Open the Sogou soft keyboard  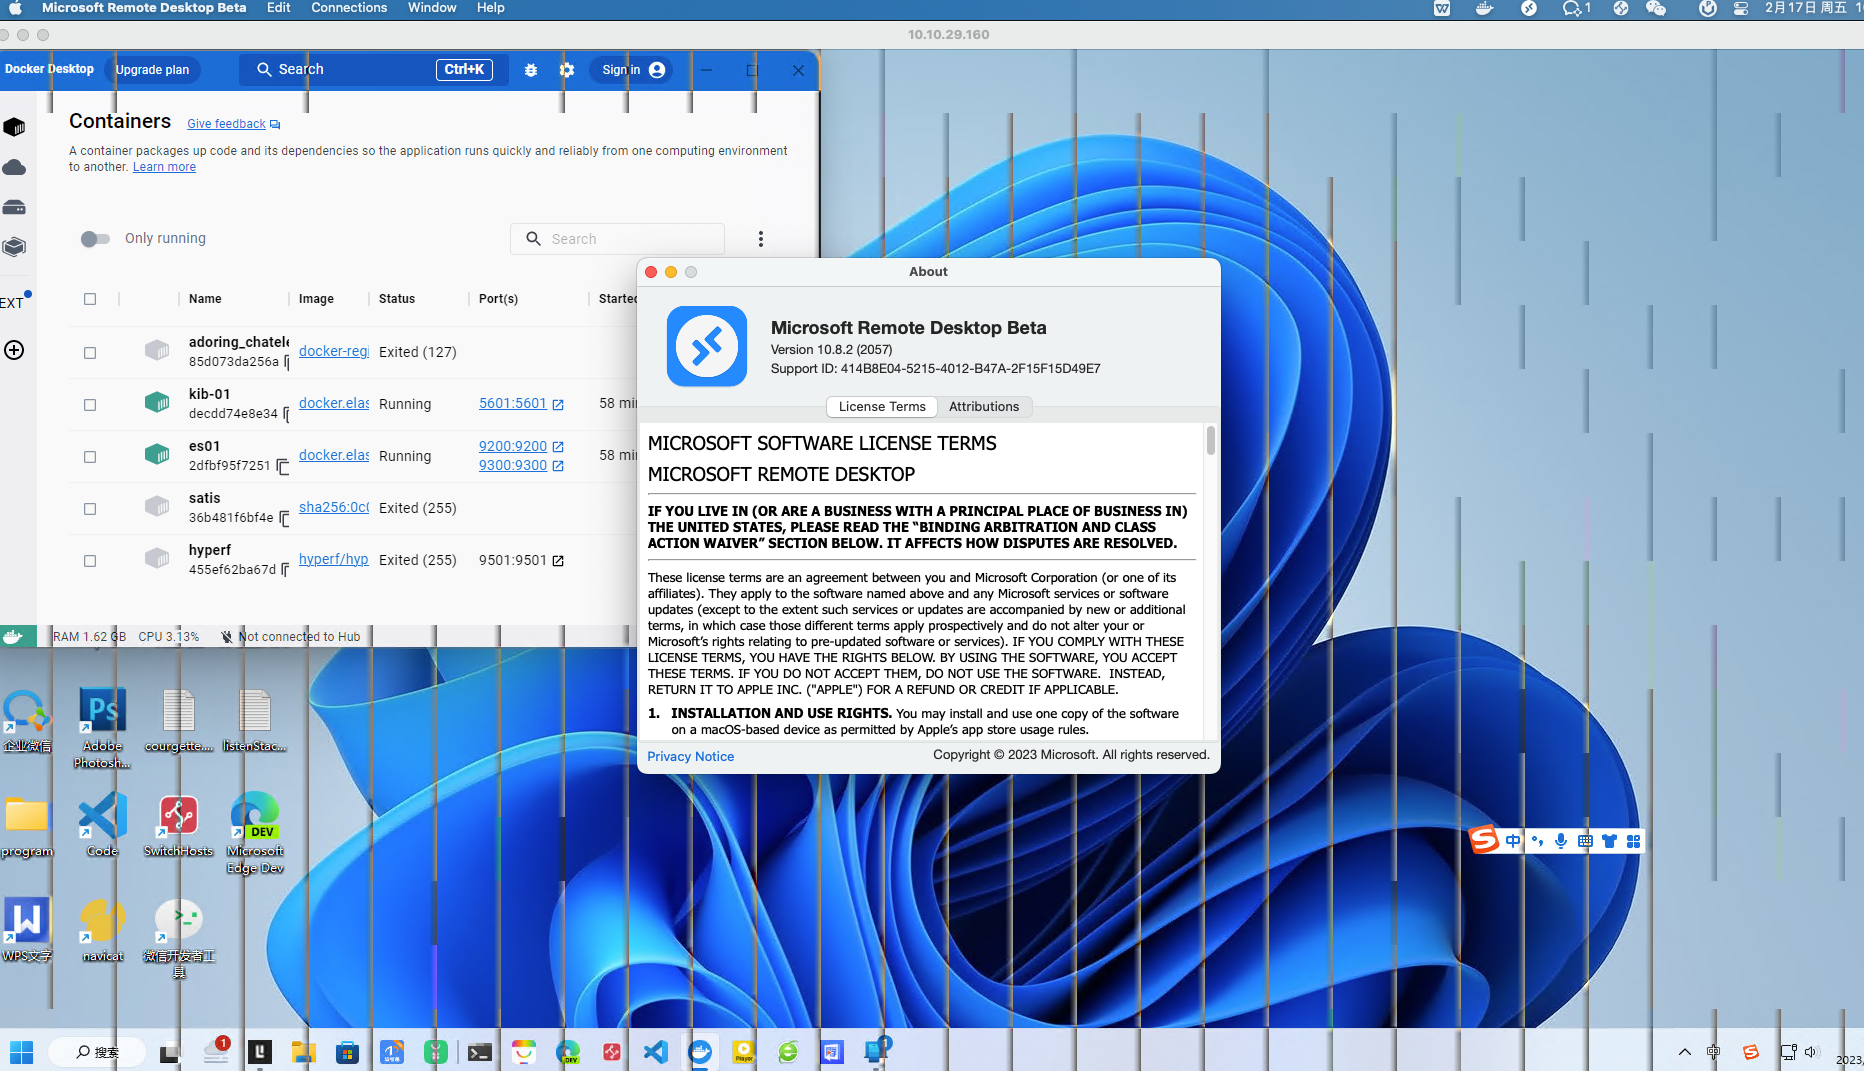pyautogui.click(x=1584, y=841)
